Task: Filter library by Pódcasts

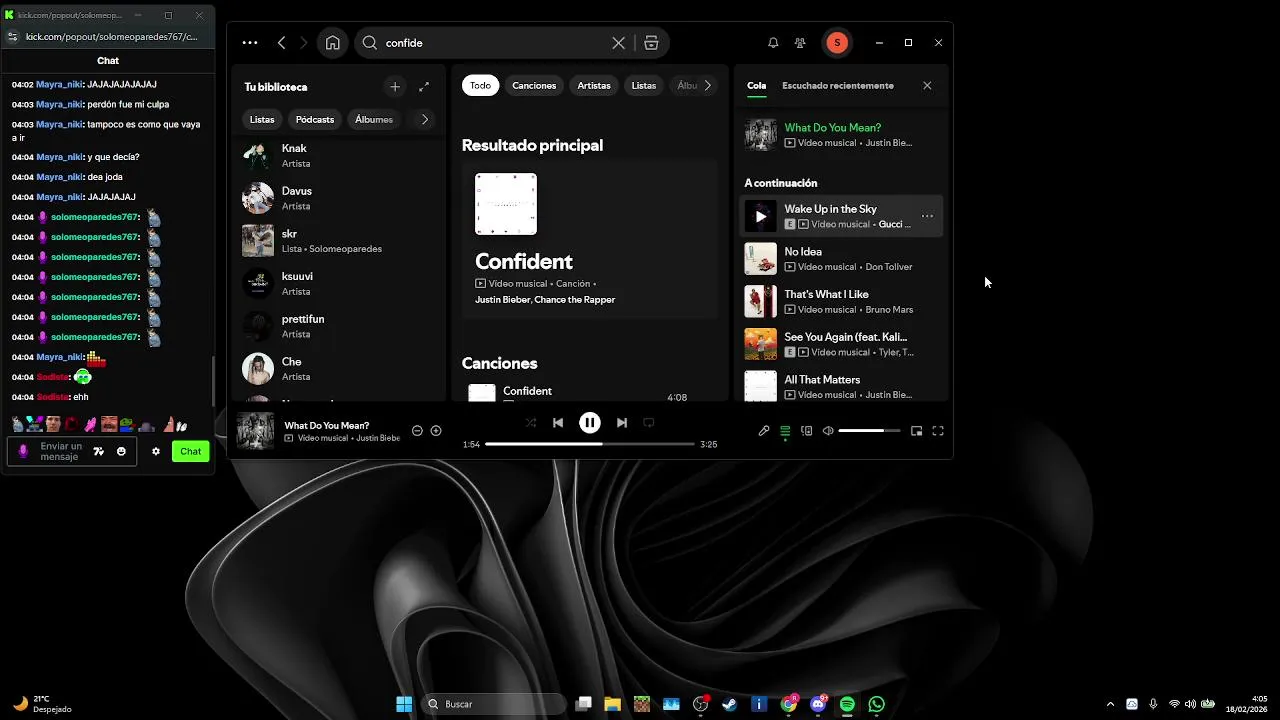Action: (315, 119)
